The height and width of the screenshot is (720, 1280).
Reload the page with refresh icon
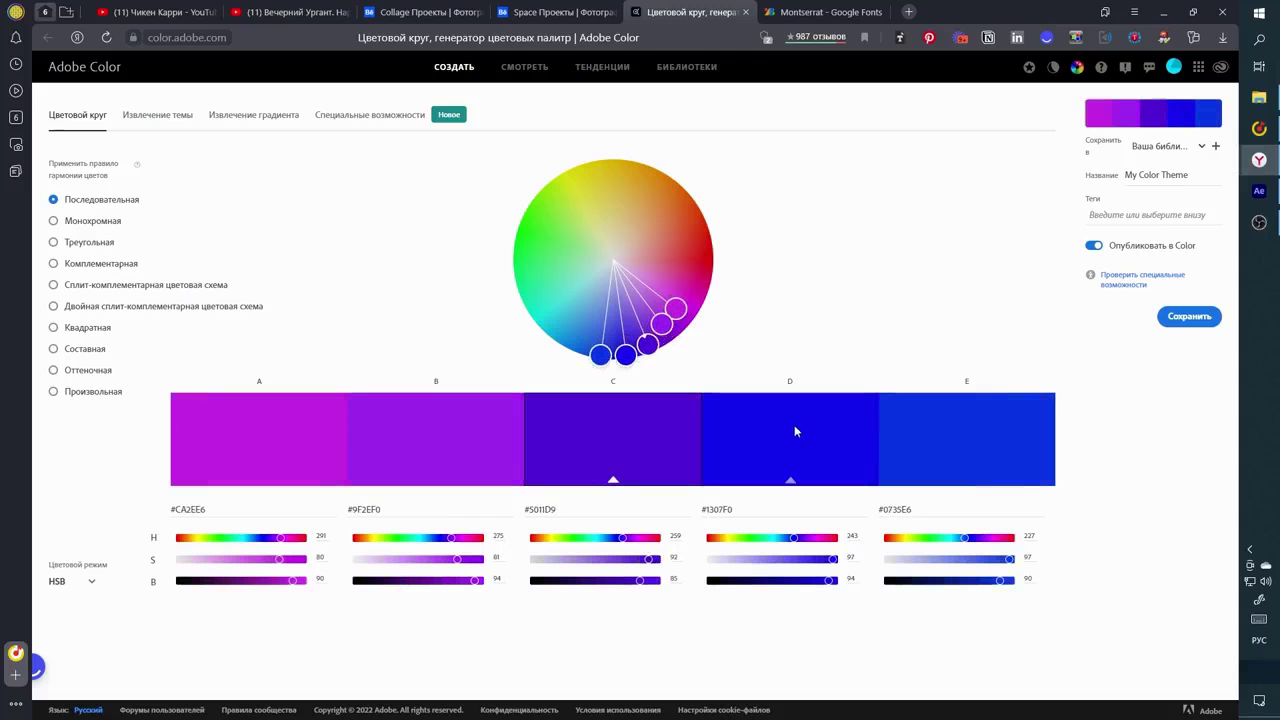point(106,38)
